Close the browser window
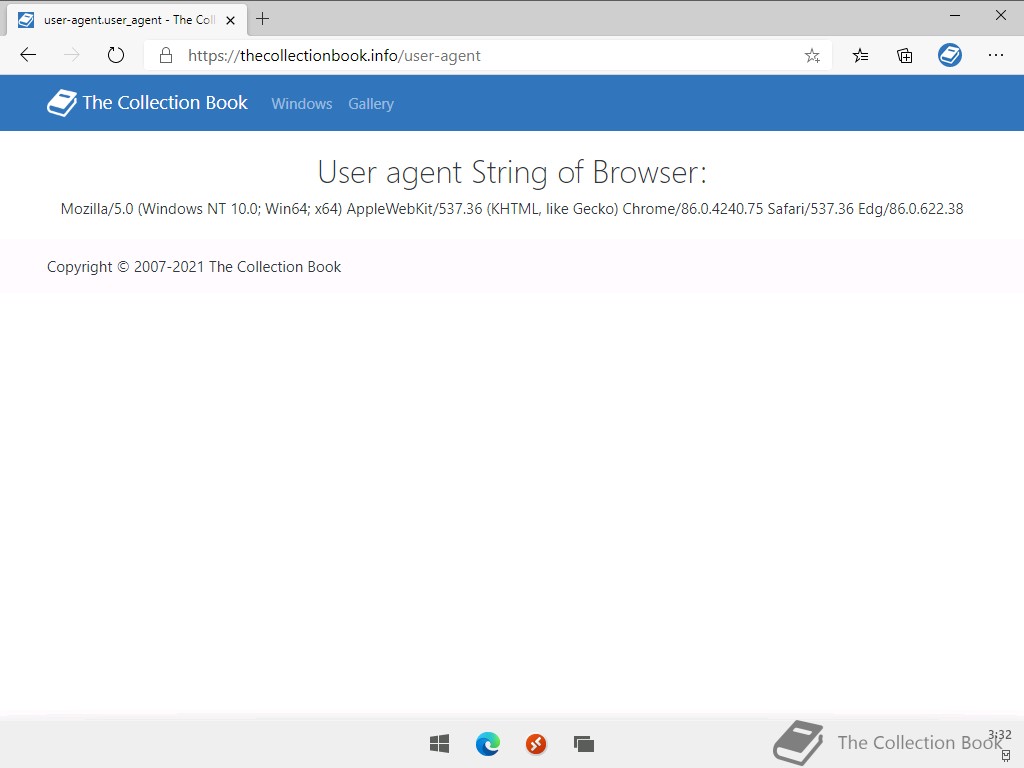This screenshot has height=768, width=1024. (x=1000, y=15)
